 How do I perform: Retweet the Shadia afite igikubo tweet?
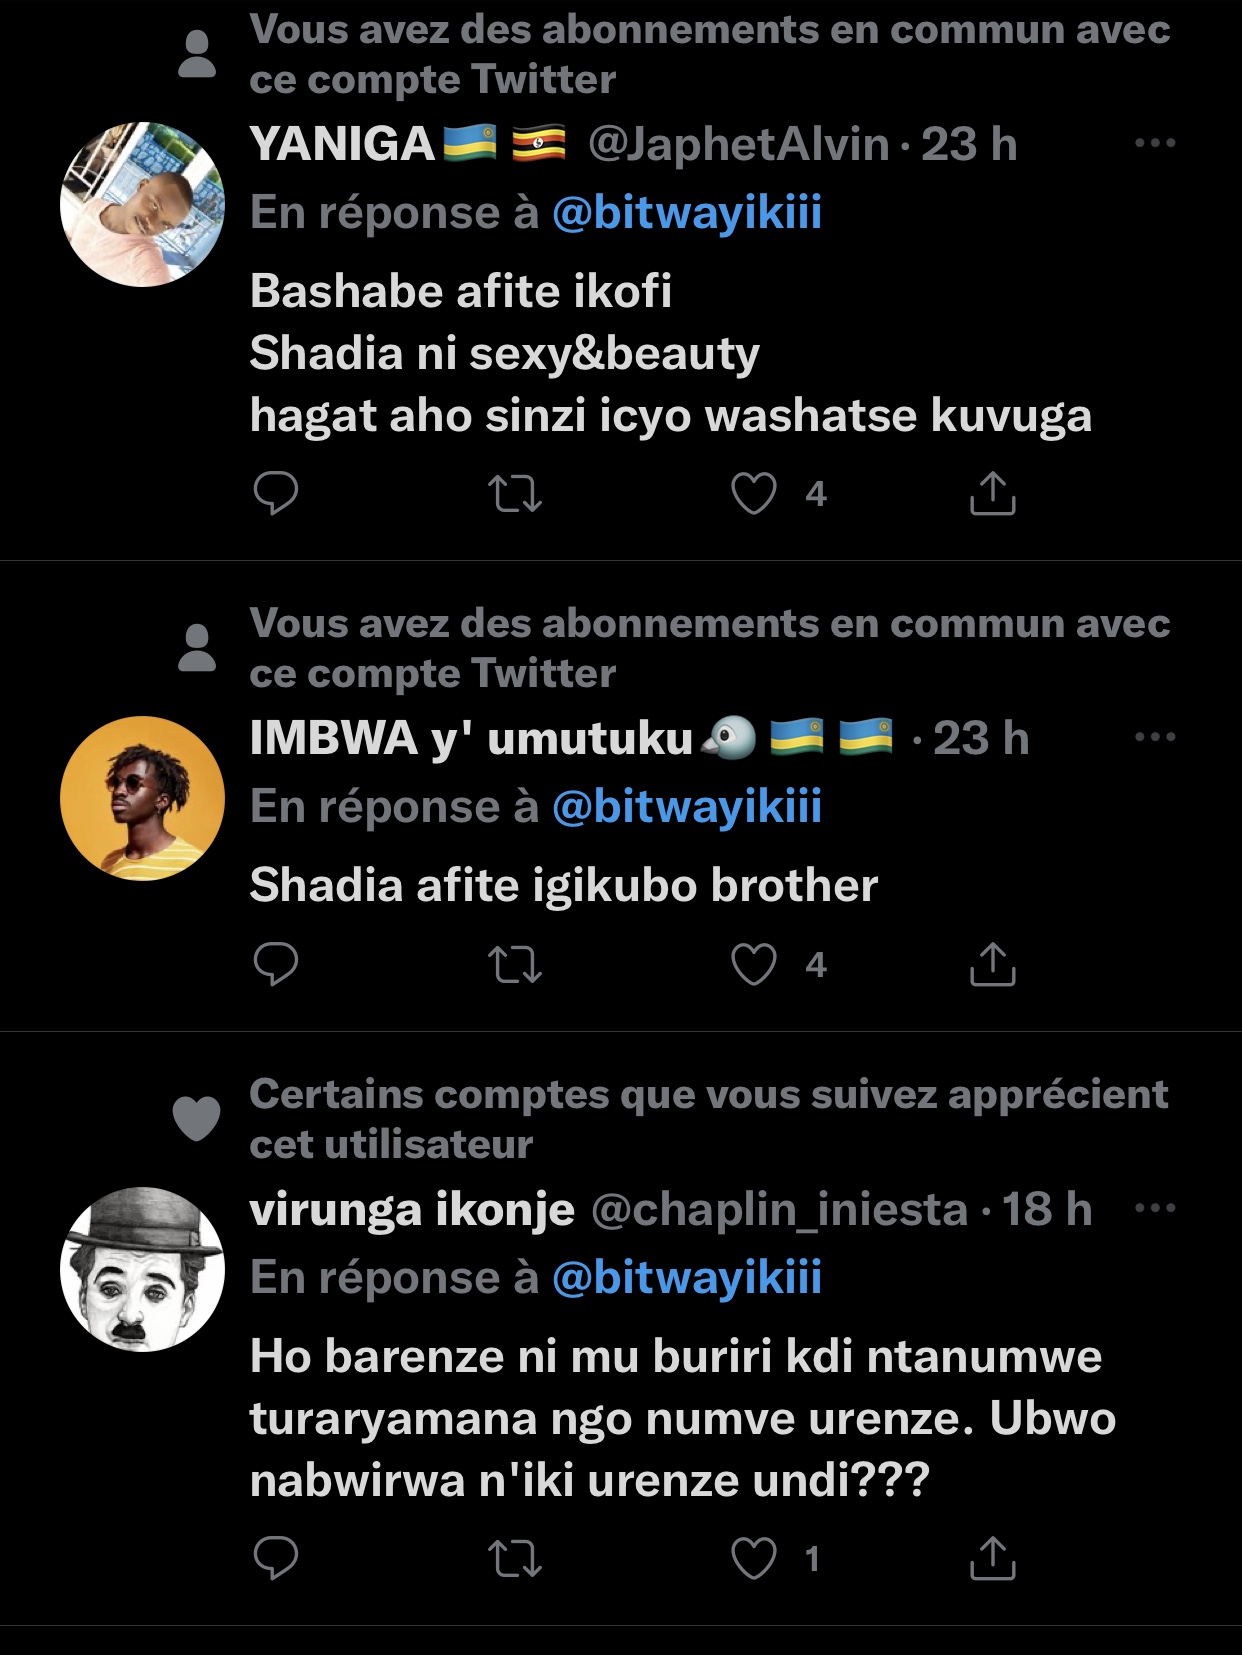click(x=515, y=964)
